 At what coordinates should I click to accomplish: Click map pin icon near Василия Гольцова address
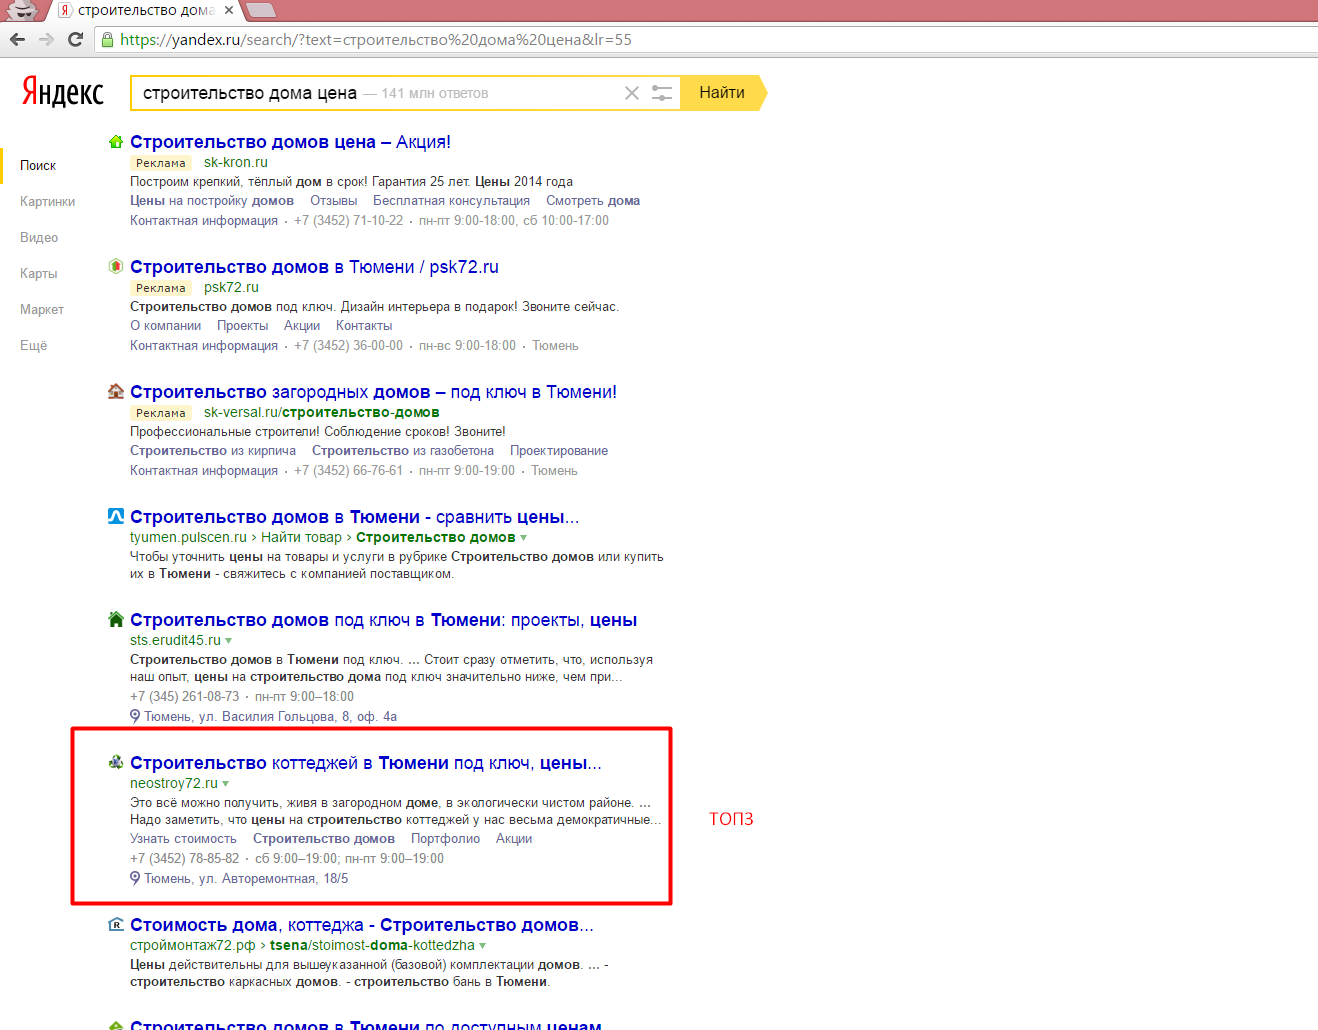(135, 716)
